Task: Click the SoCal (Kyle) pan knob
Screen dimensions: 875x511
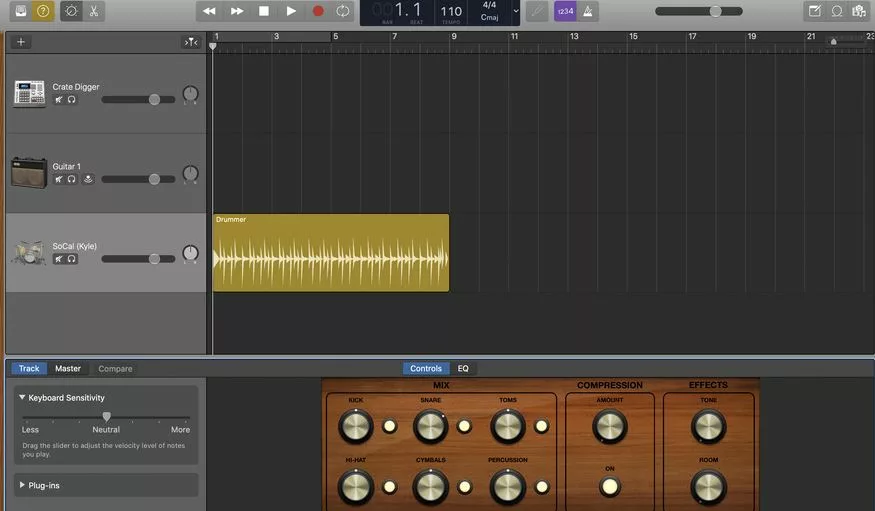Action: coord(190,253)
